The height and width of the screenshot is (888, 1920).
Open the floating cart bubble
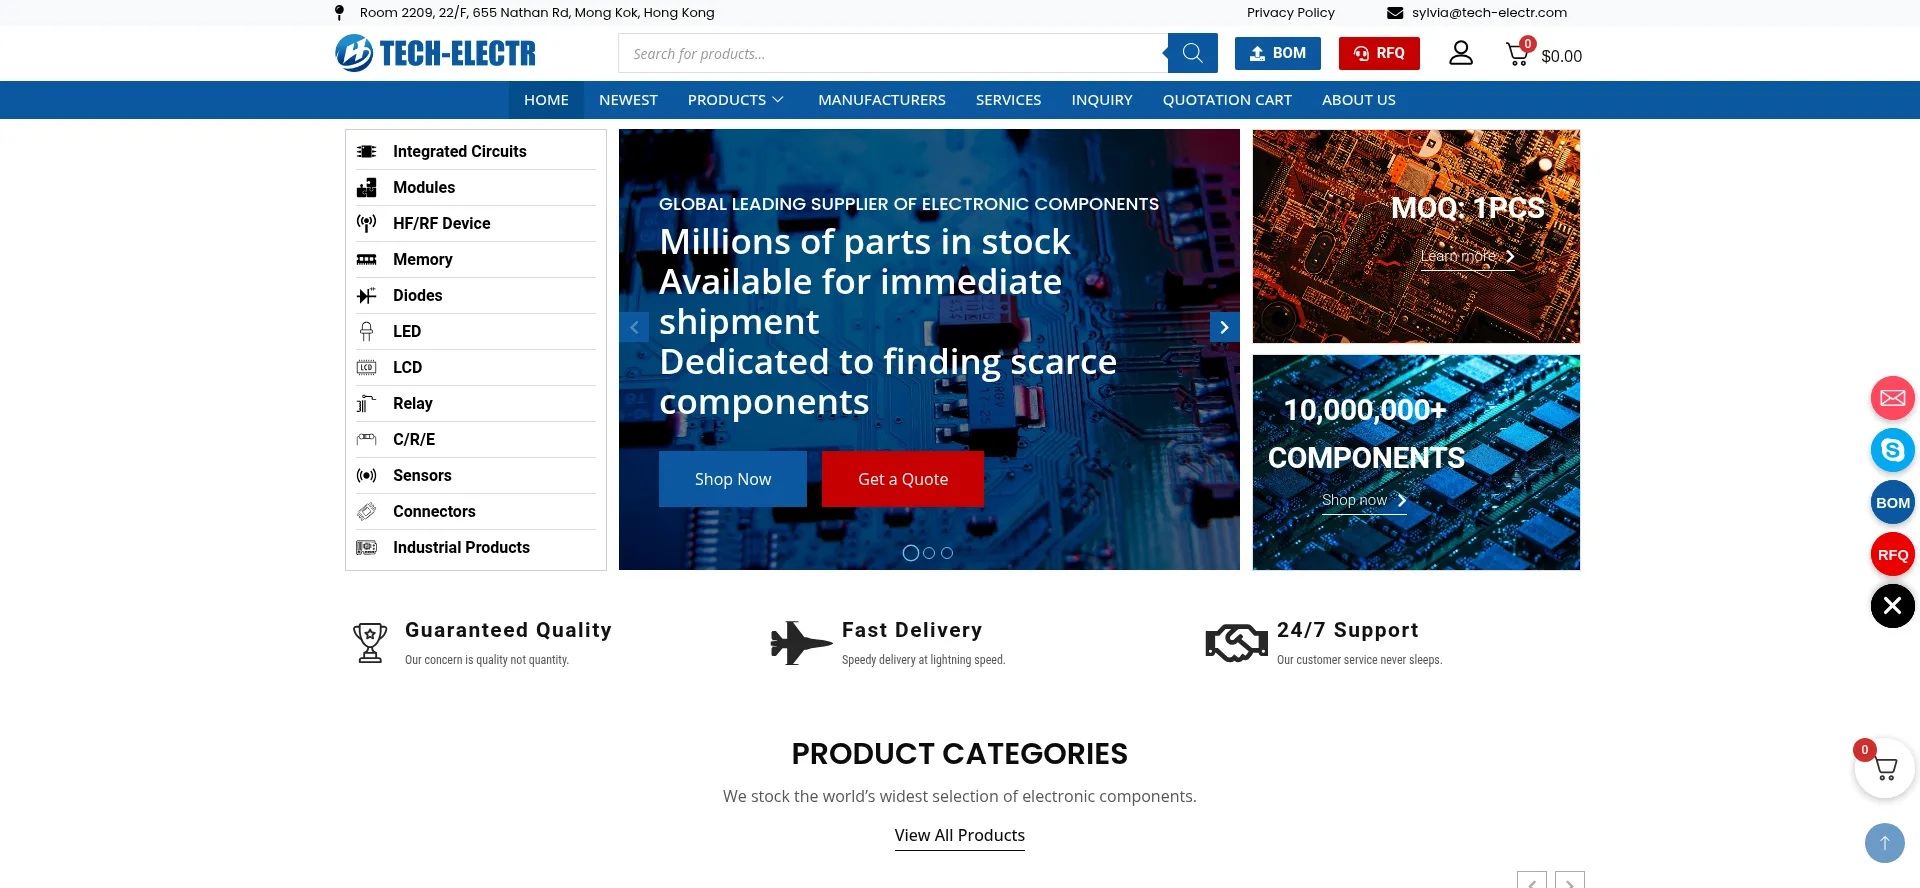click(x=1884, y=768)
